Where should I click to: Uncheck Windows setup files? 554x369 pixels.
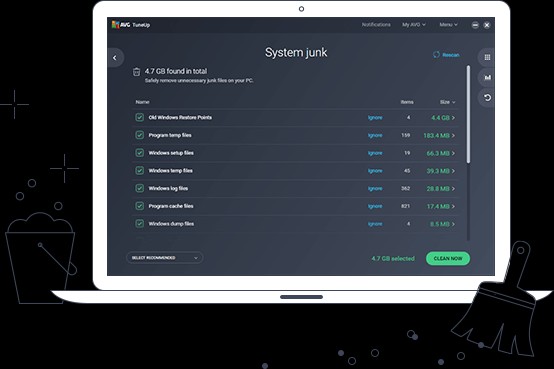140,153
